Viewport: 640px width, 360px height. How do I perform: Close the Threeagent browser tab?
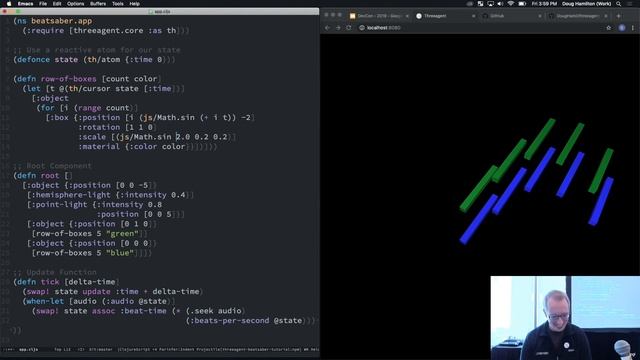473,16
